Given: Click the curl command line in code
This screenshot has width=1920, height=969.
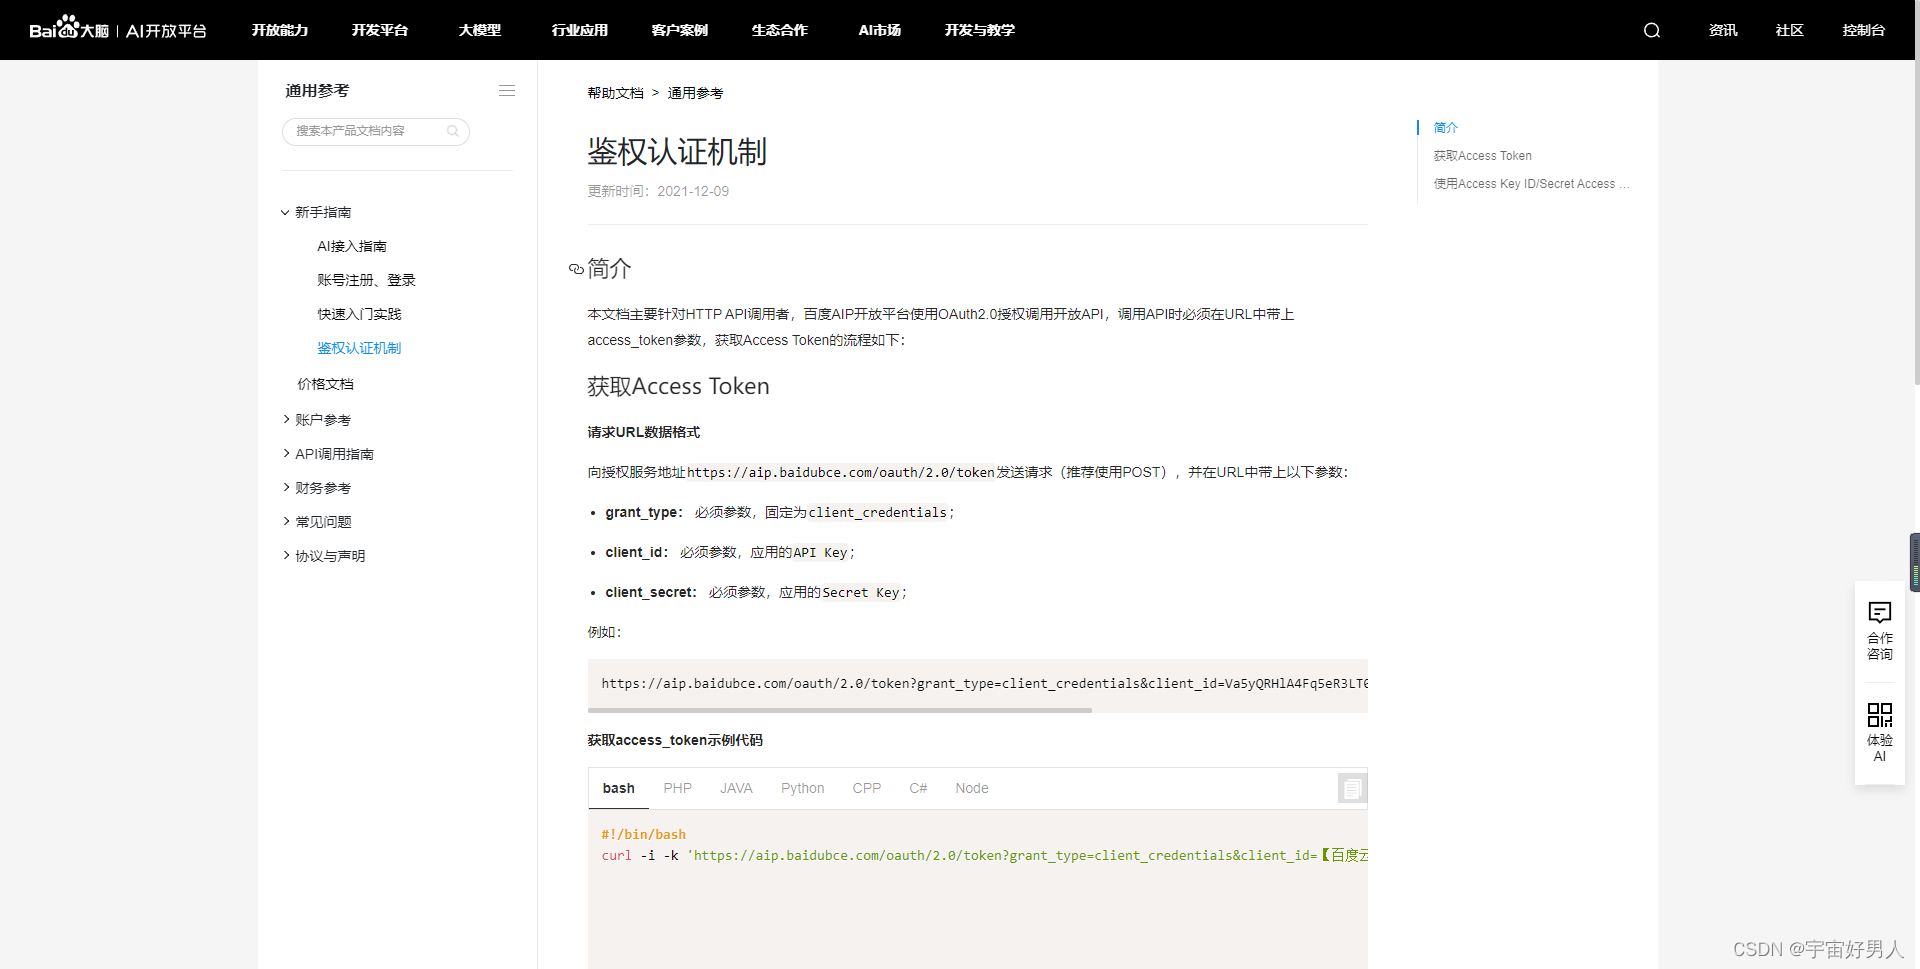Looking at the screenshot, I should pyautogui.click(x=984, y=855).
